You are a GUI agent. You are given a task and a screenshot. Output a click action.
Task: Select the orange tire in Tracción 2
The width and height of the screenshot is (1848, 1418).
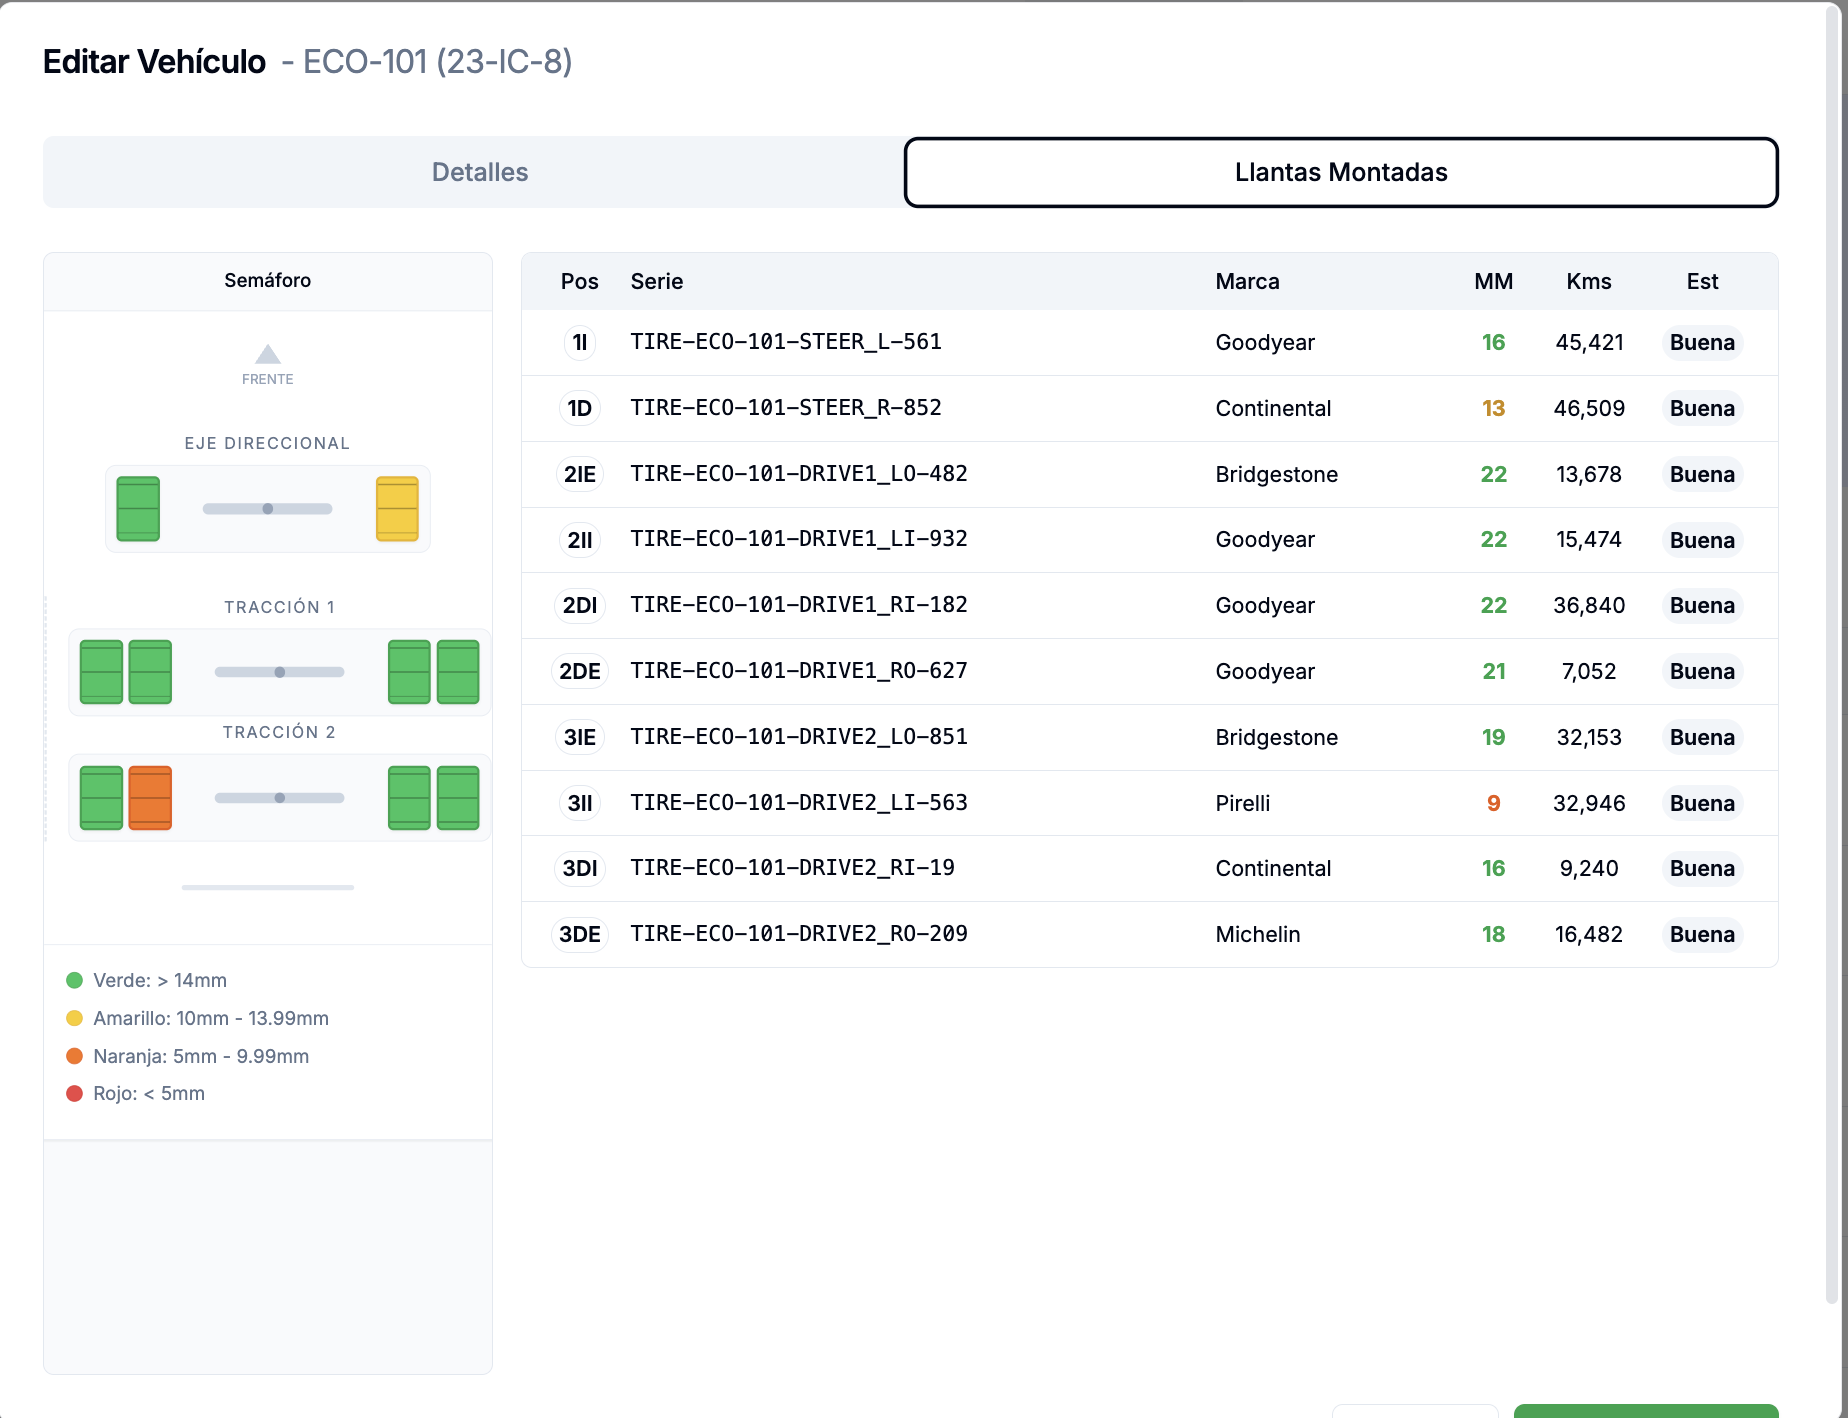click(150, 798)
